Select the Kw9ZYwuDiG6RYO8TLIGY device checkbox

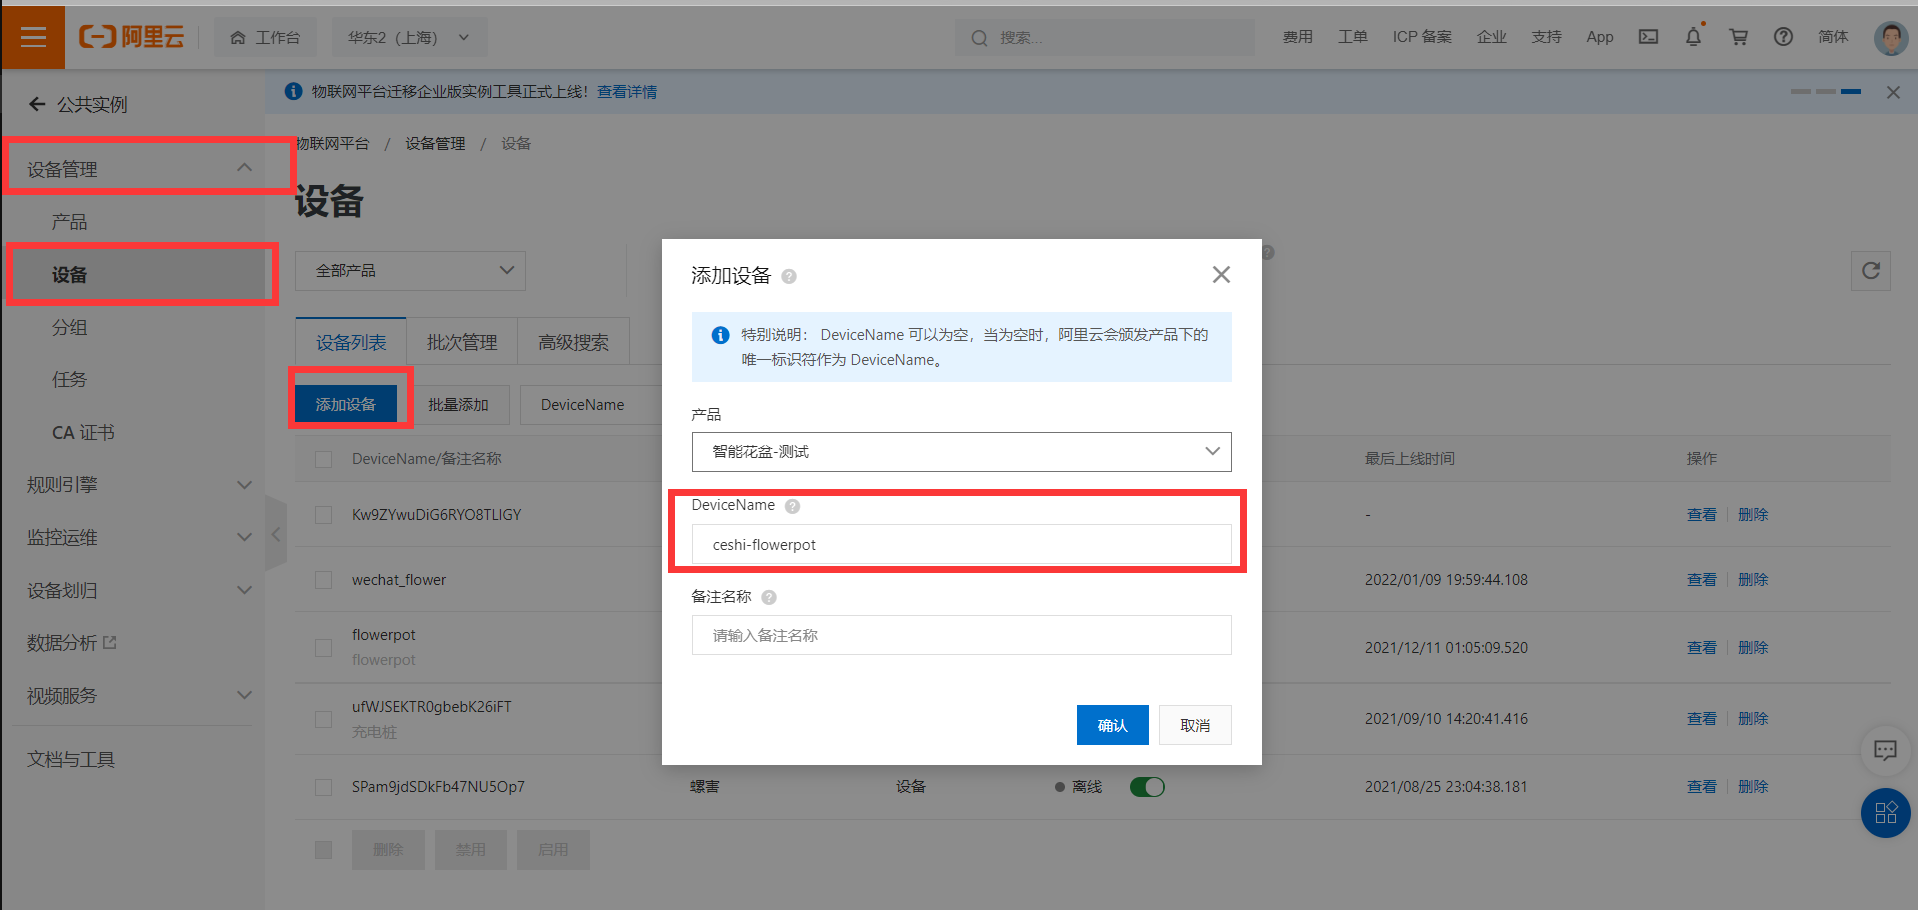tap(323, 515)
